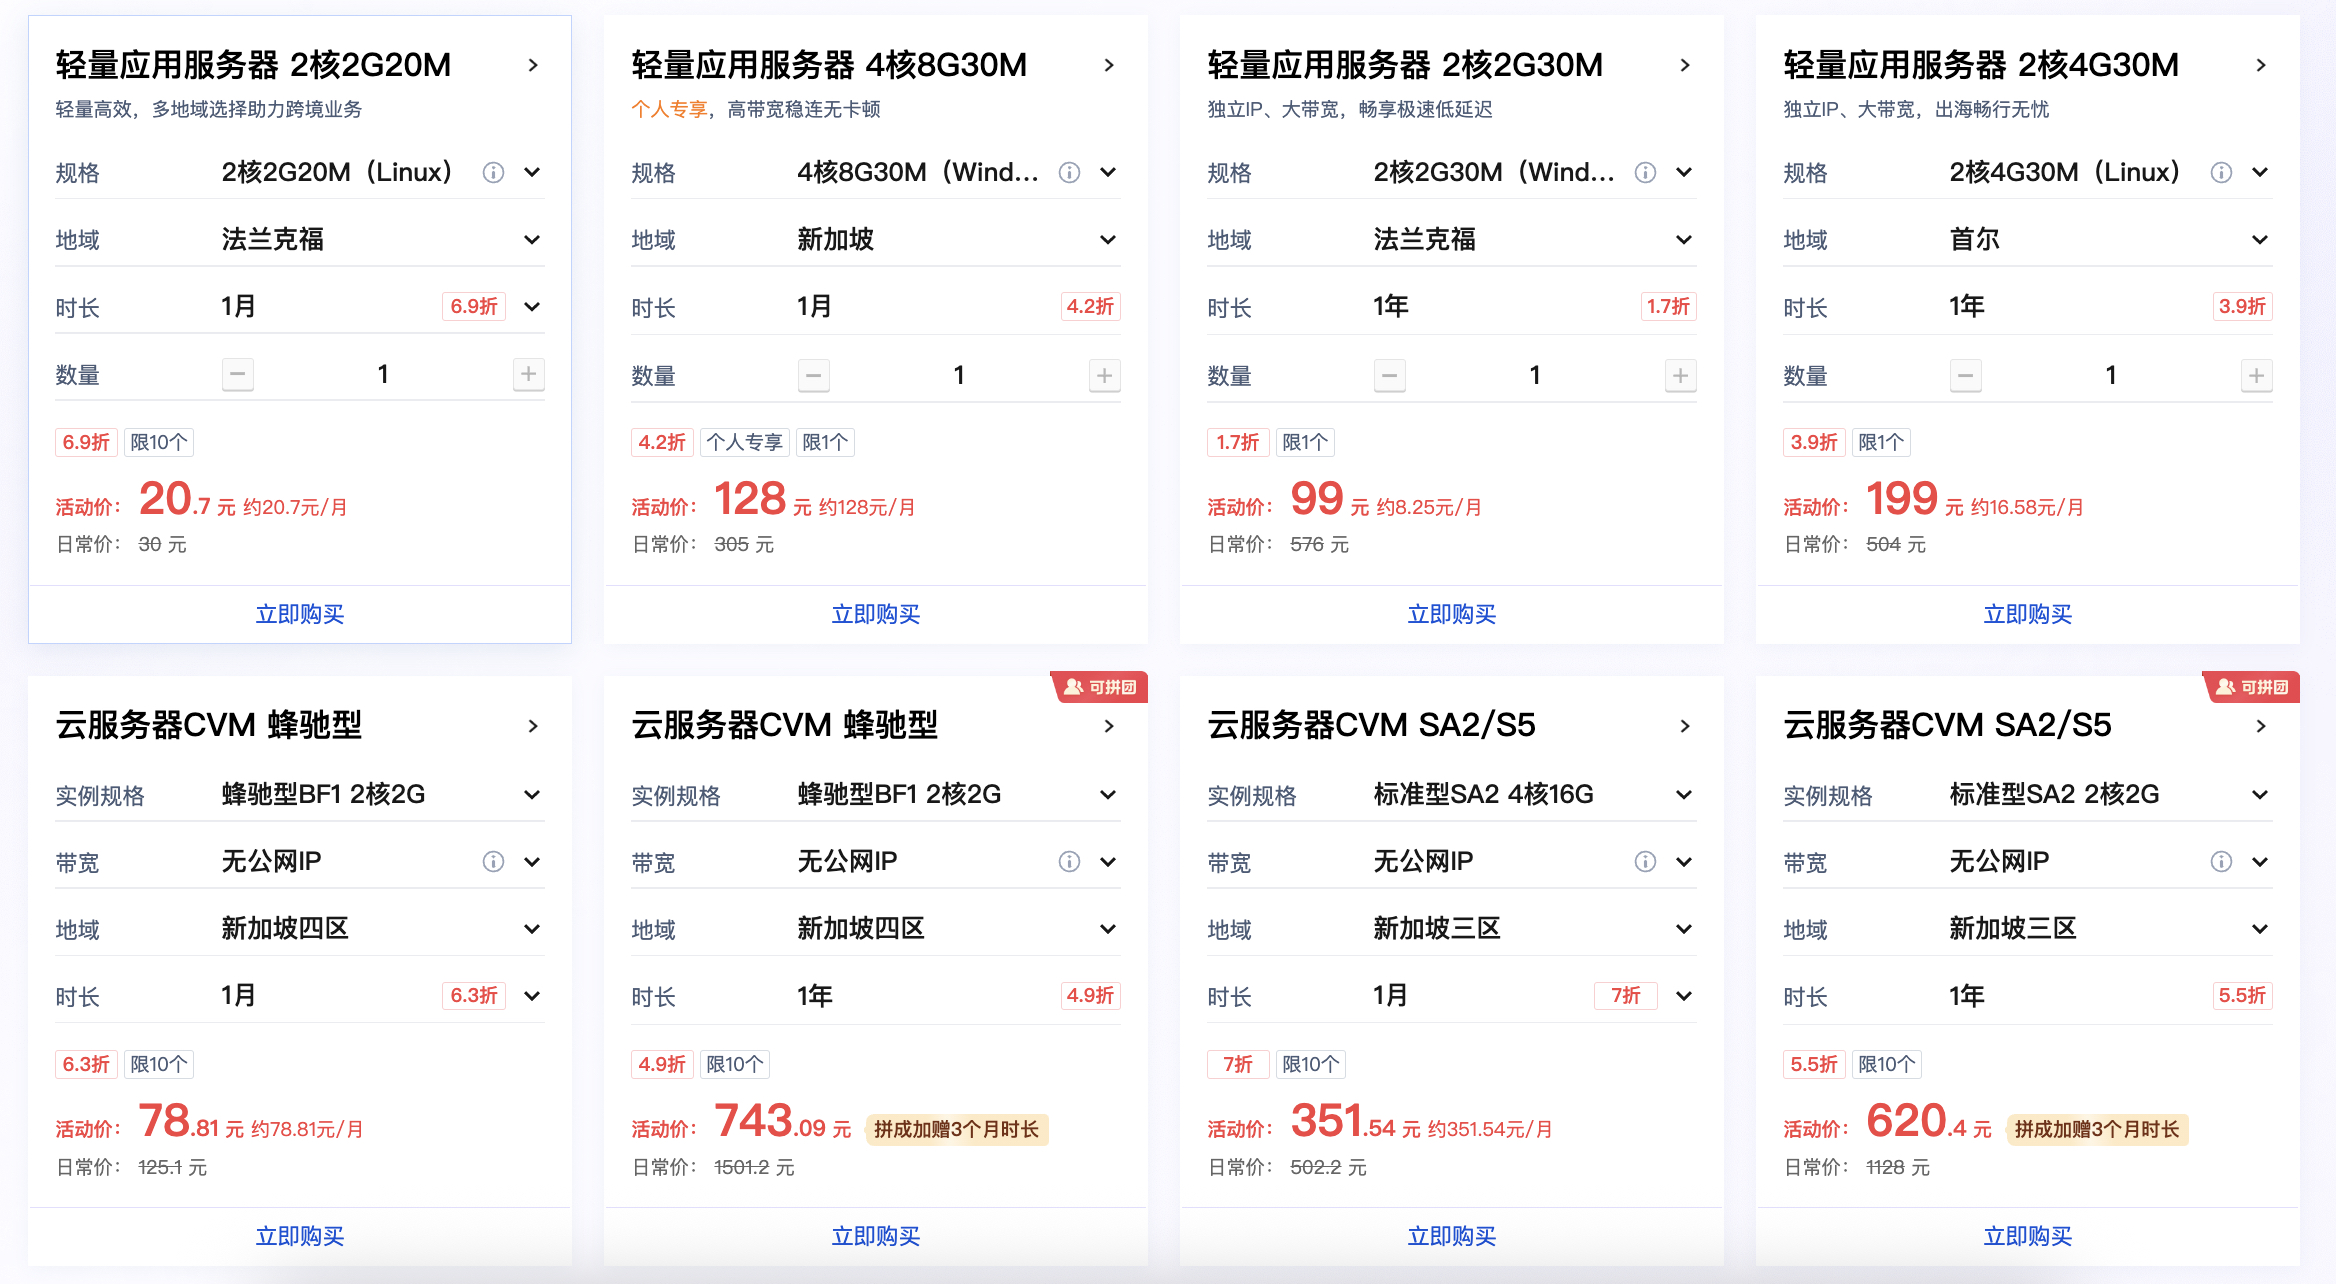The height and width of the screenshot is (1284, 2336).
Task: Click 立即购买 for 4核8G30M server
Action: (x=876, y=614)
